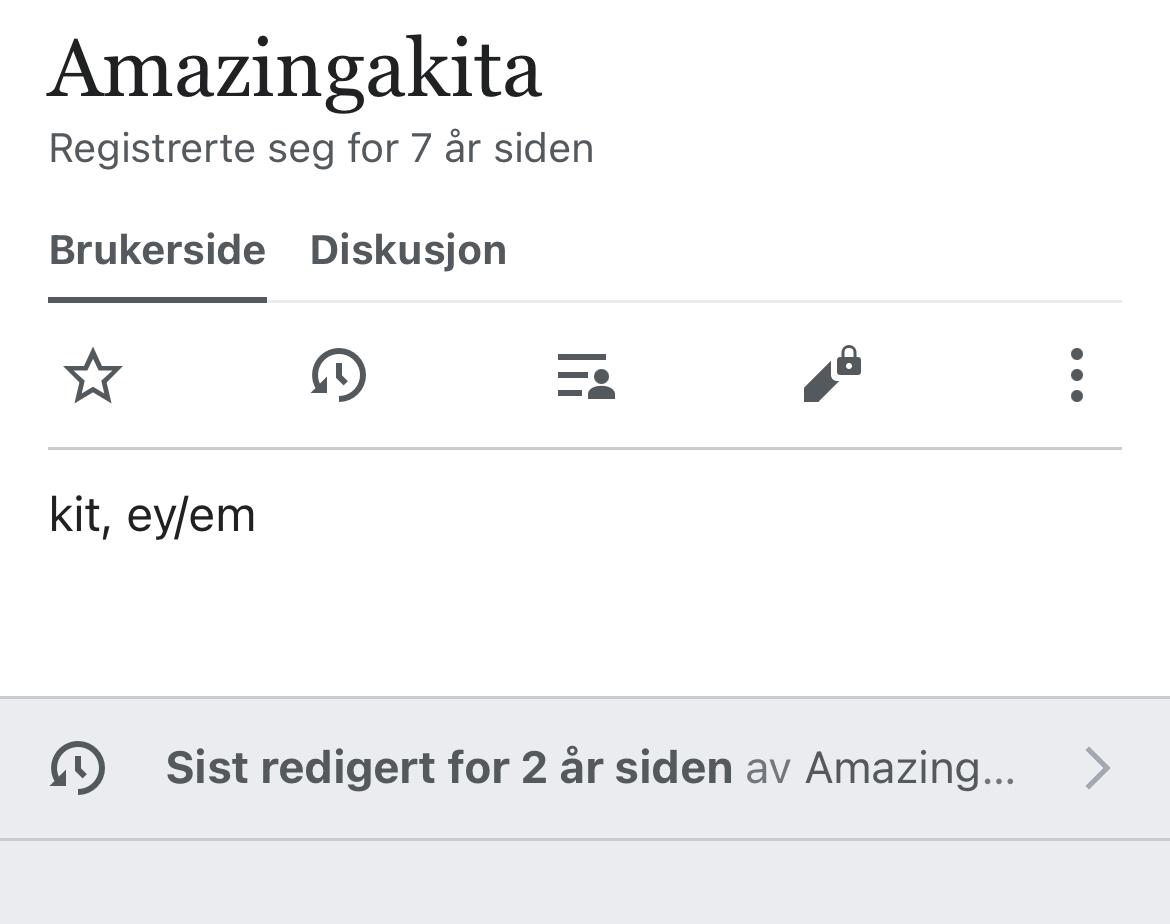Screen dimensions: 1170x924
Task: Click history icon beside 'Sist redigert'
Action: 78,768
